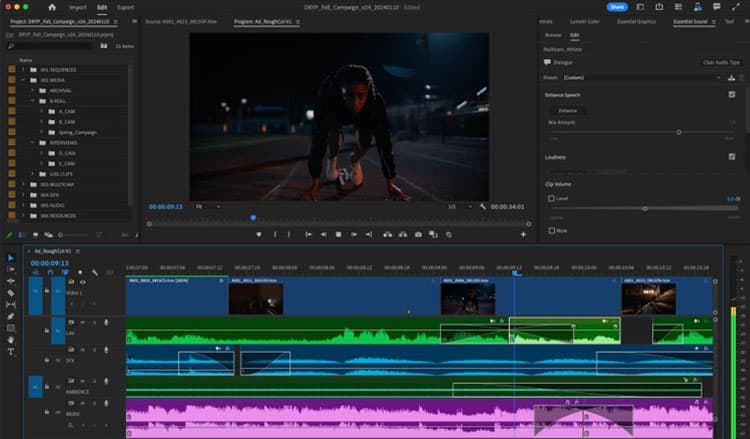Click the Lift button in Program monitor
Viewport: 750px width, 439px height.
[x=387, y=234]
